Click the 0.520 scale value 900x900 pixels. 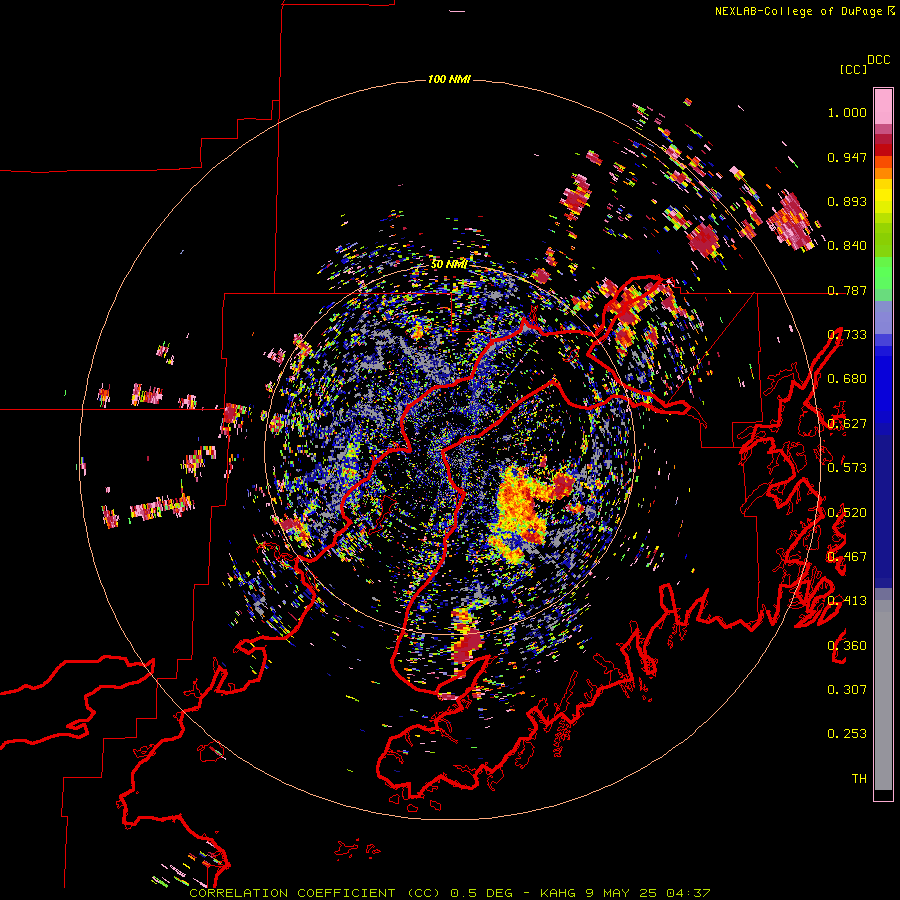(x=847, y=513)
